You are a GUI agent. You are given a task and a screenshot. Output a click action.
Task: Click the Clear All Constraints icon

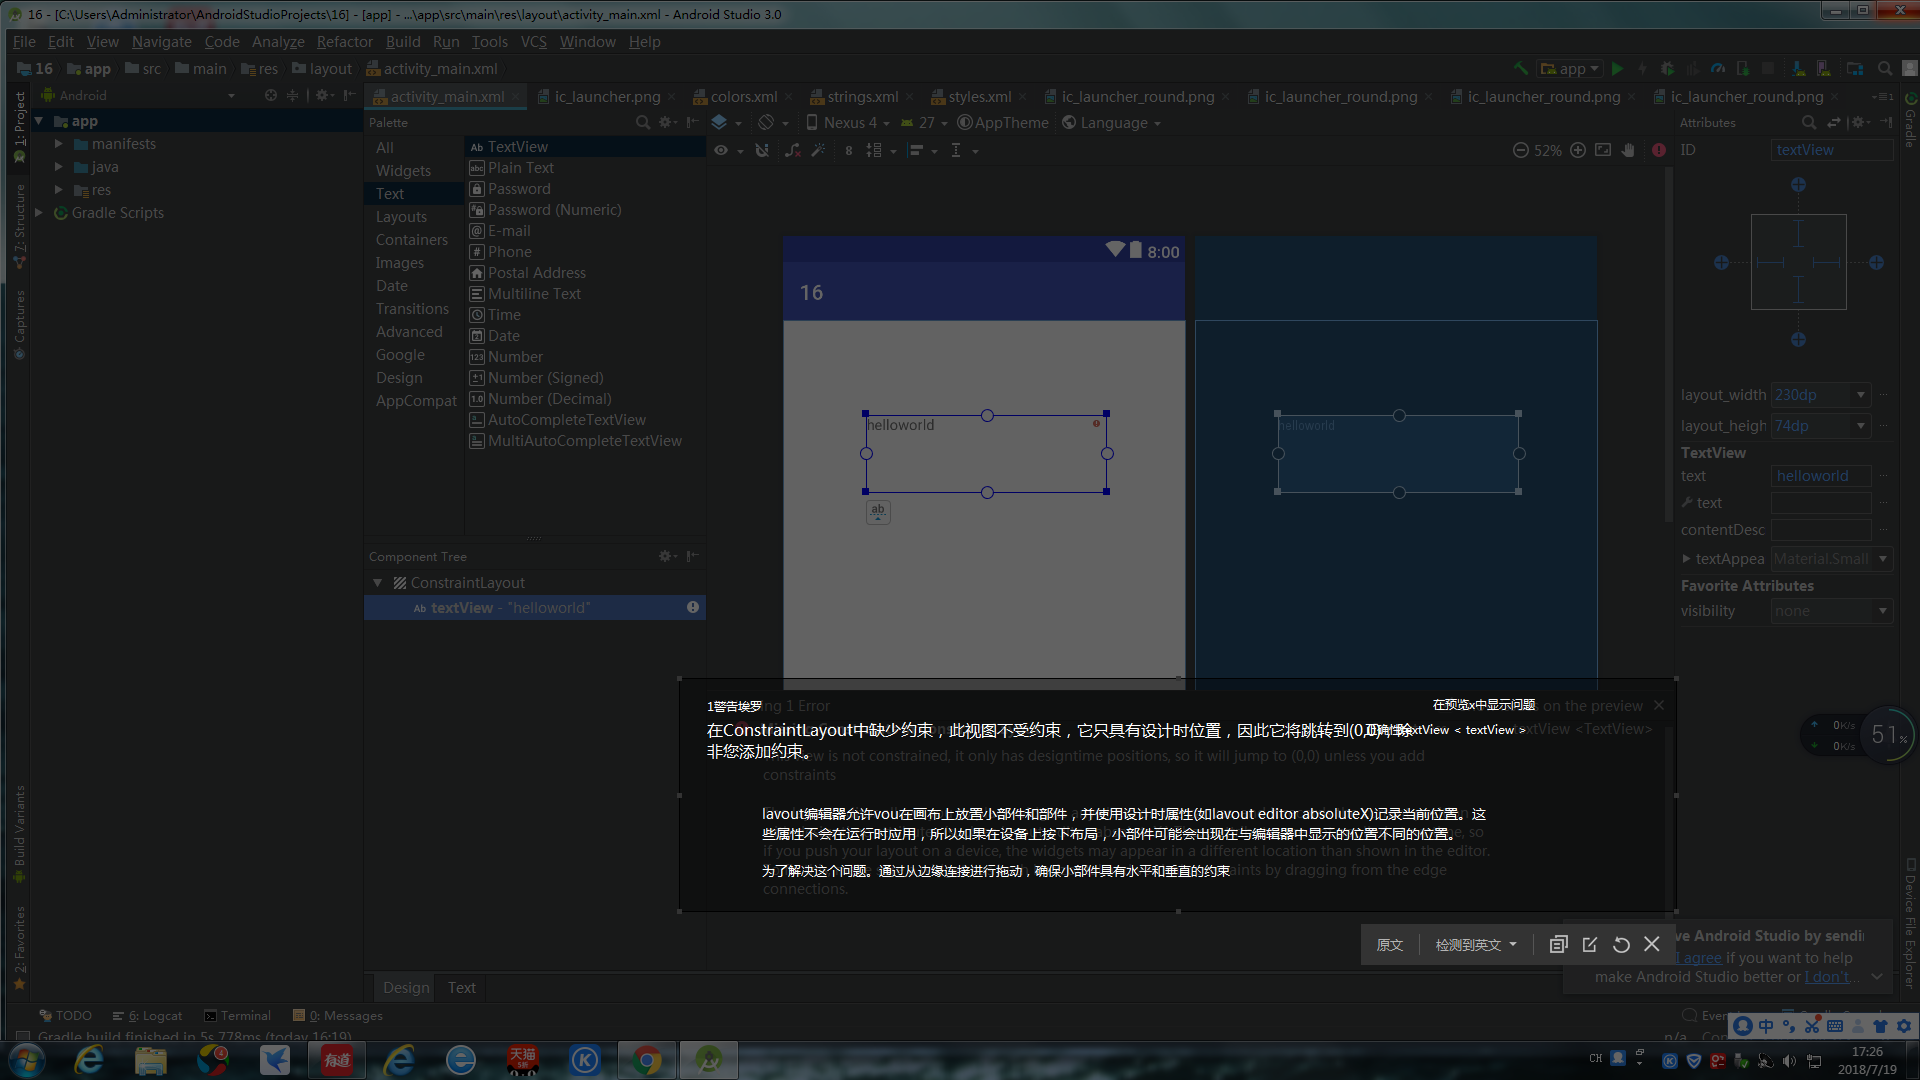(793, 150)
